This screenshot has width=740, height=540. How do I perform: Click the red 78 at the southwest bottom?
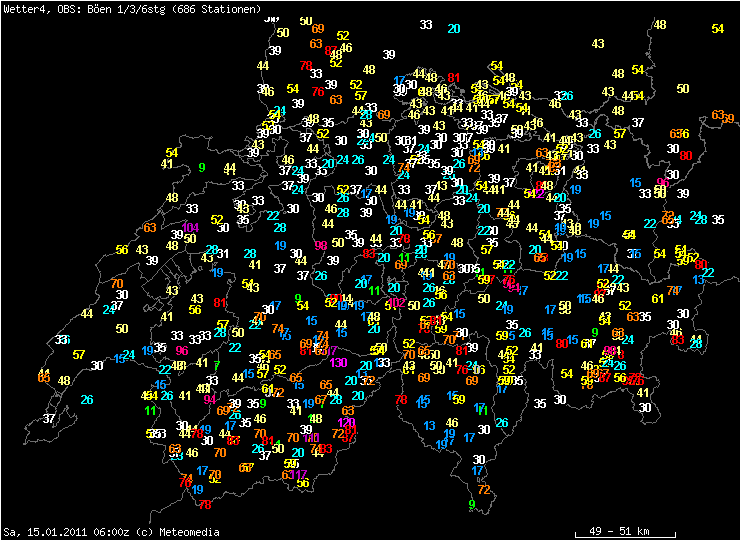click(x=205, y=505)
